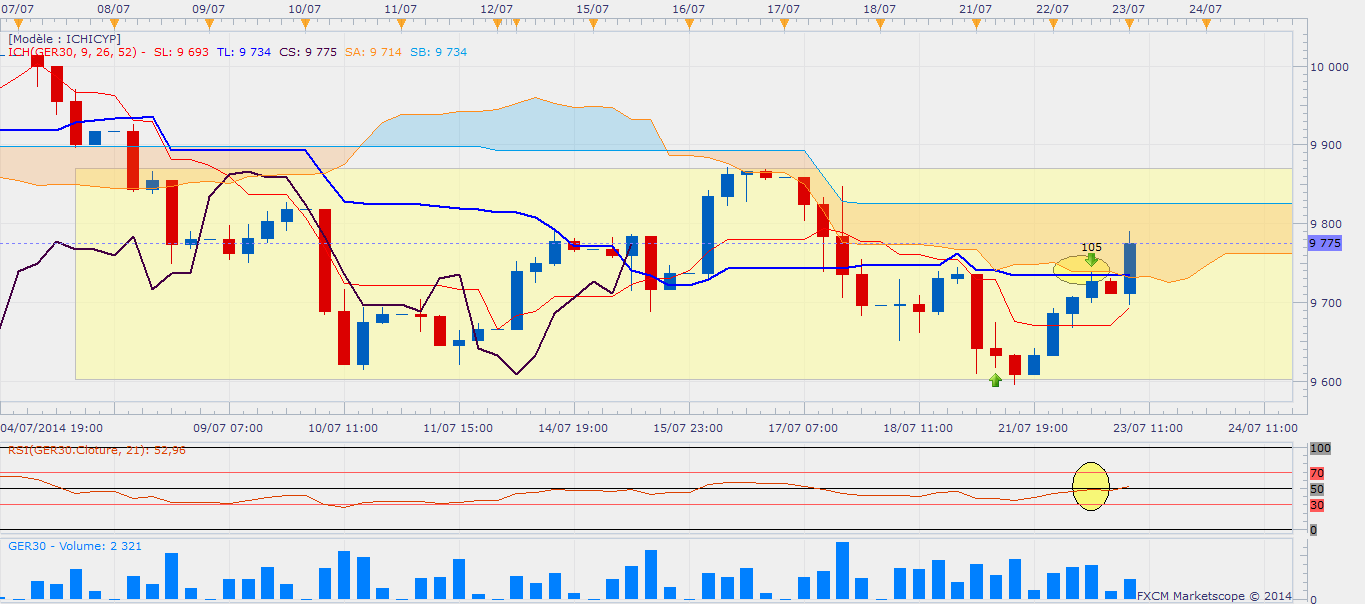This screenshot has height=604, width=1365.
Task: Click the TL: 9 734 blue value
Action: 241,52
